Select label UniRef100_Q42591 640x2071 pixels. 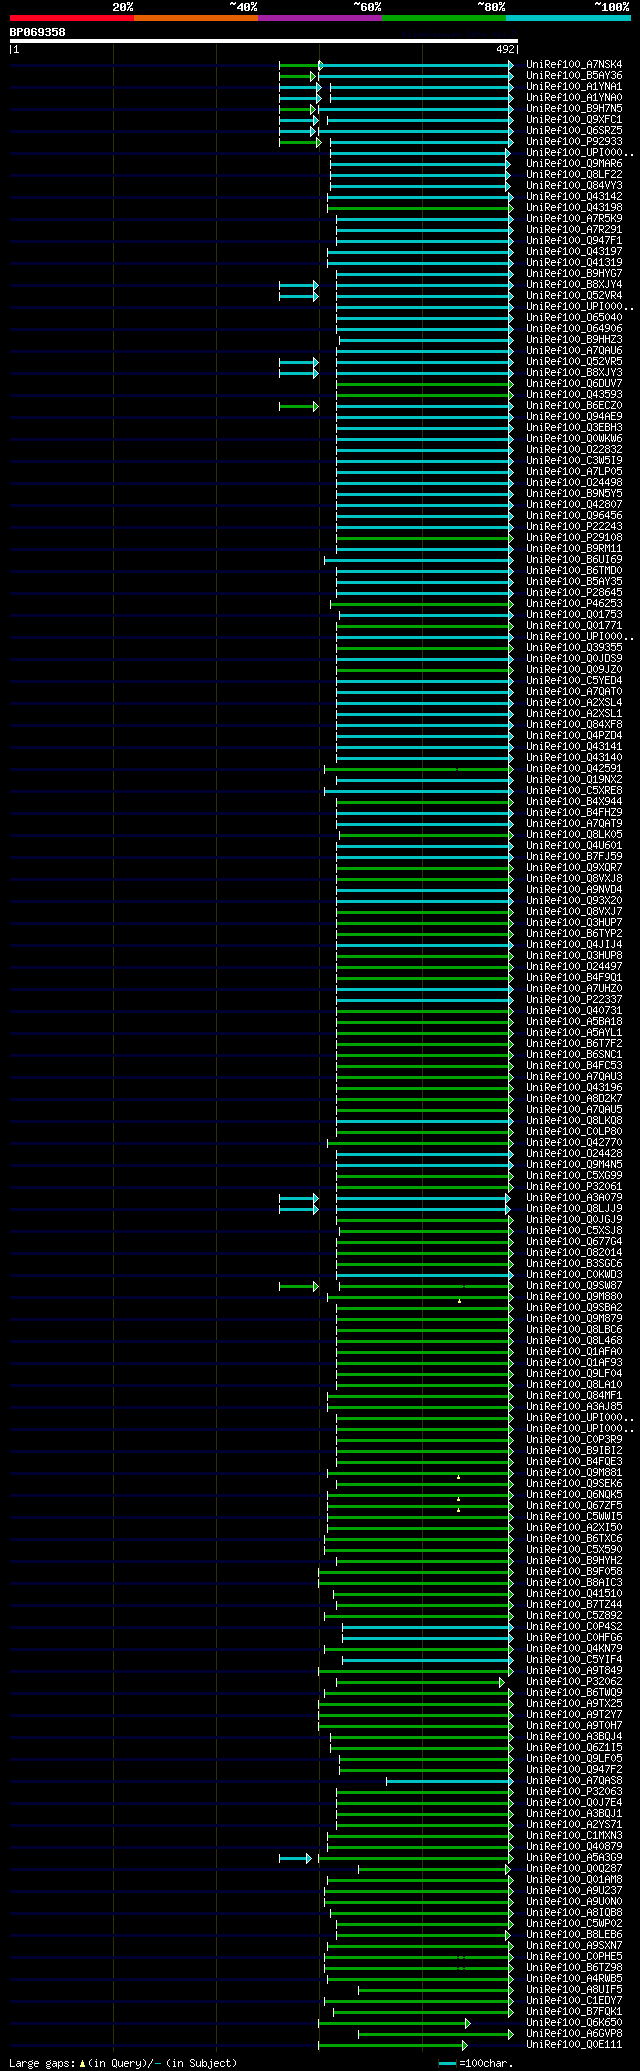click(x=574, y=769)
